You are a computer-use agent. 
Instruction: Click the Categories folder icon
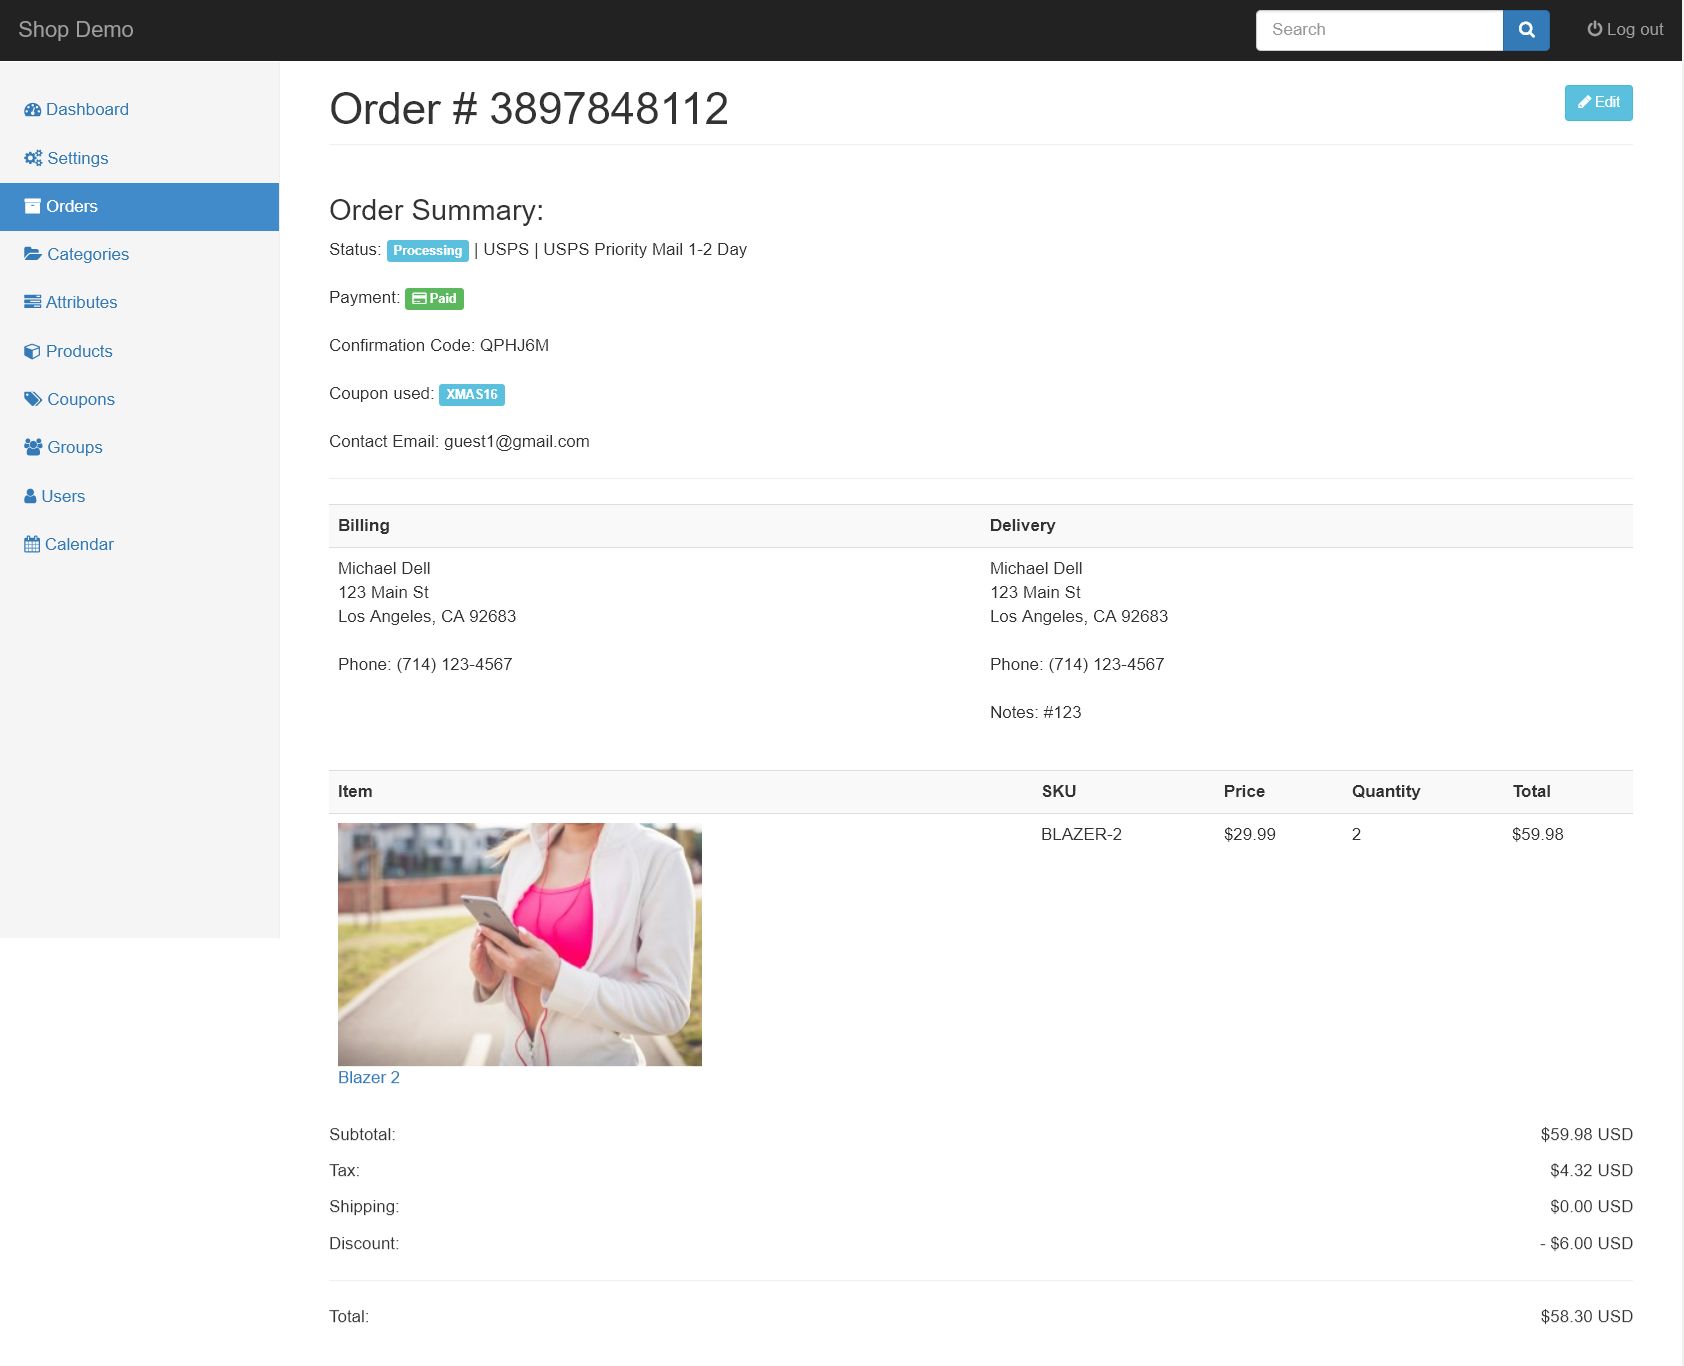[x=33, y=254]
